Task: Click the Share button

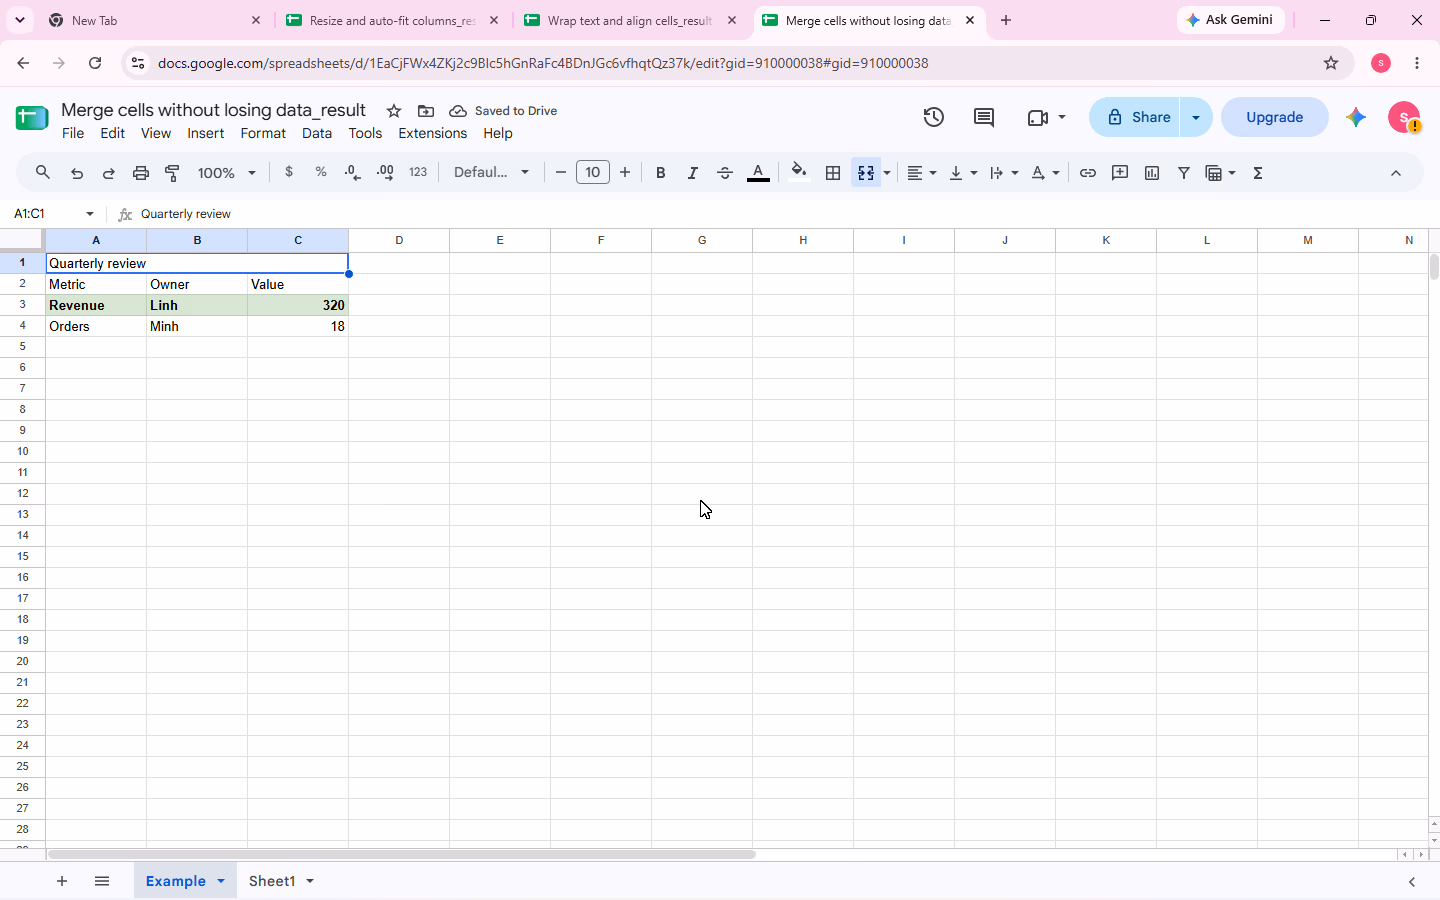Action: coord(1136,117)
